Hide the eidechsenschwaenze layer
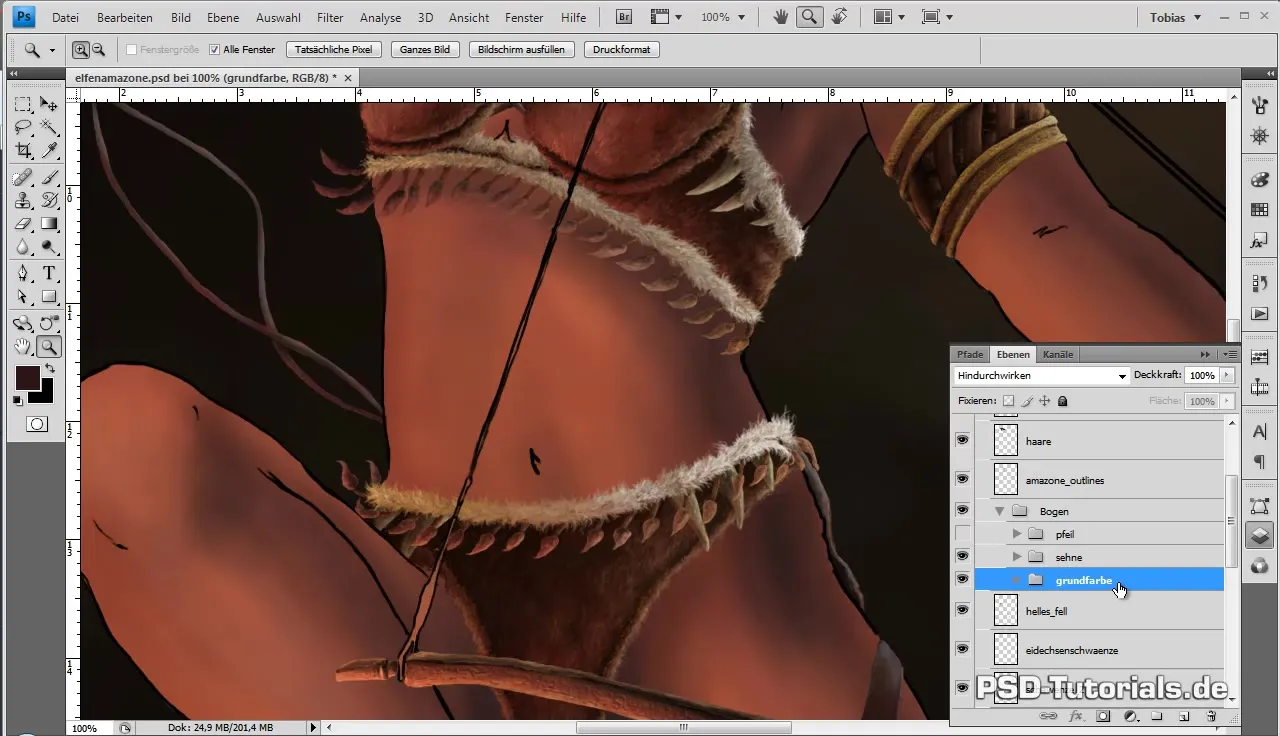Image resolution: width=1280 pixels, height=736 pixels. pos(963,649)
